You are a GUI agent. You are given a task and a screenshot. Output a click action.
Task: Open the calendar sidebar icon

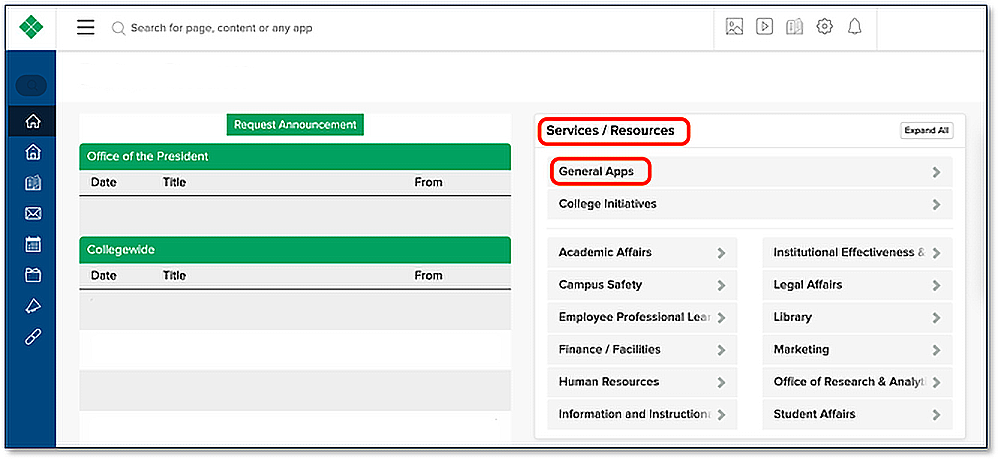tap(33, 244)
